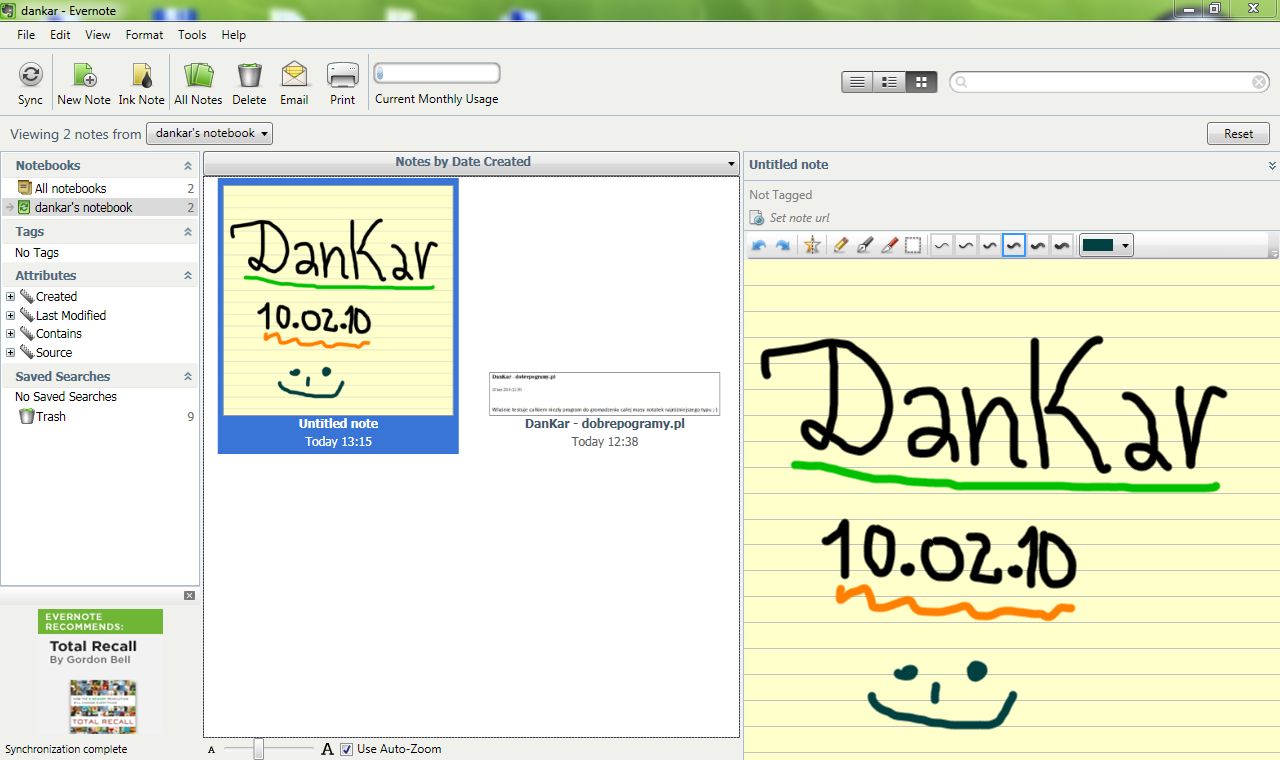Select the fountain Pen ink tool

pyautogui.click(x=865, y=245)
